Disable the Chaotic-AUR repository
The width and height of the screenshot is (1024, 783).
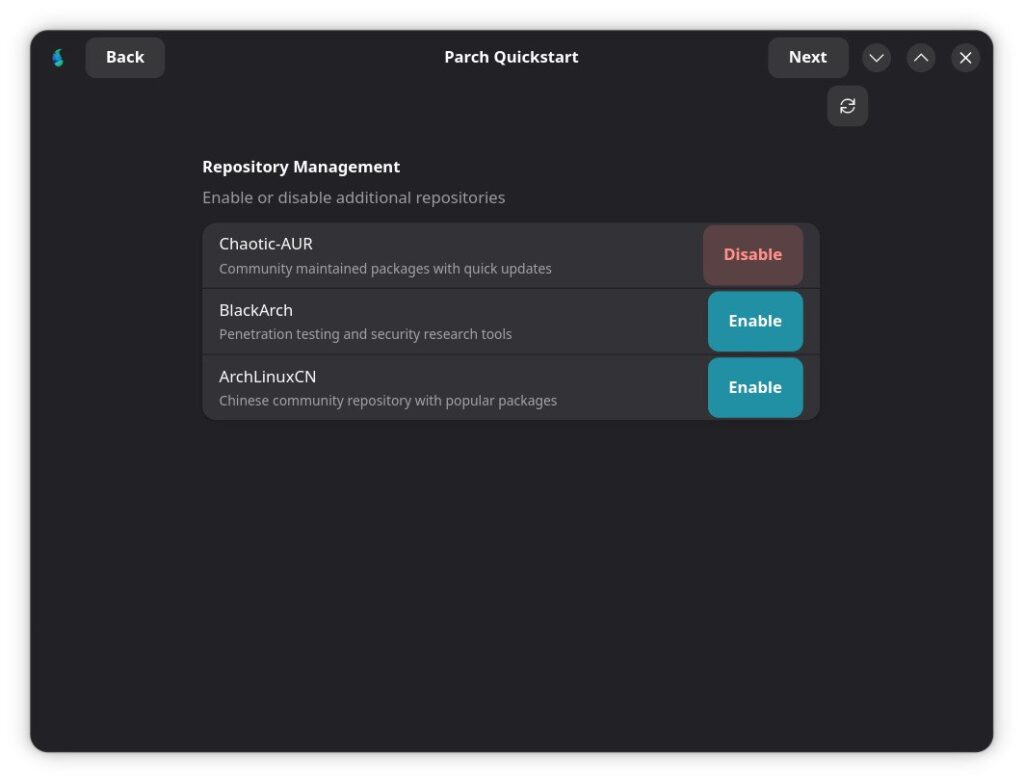tap(753, 255)
